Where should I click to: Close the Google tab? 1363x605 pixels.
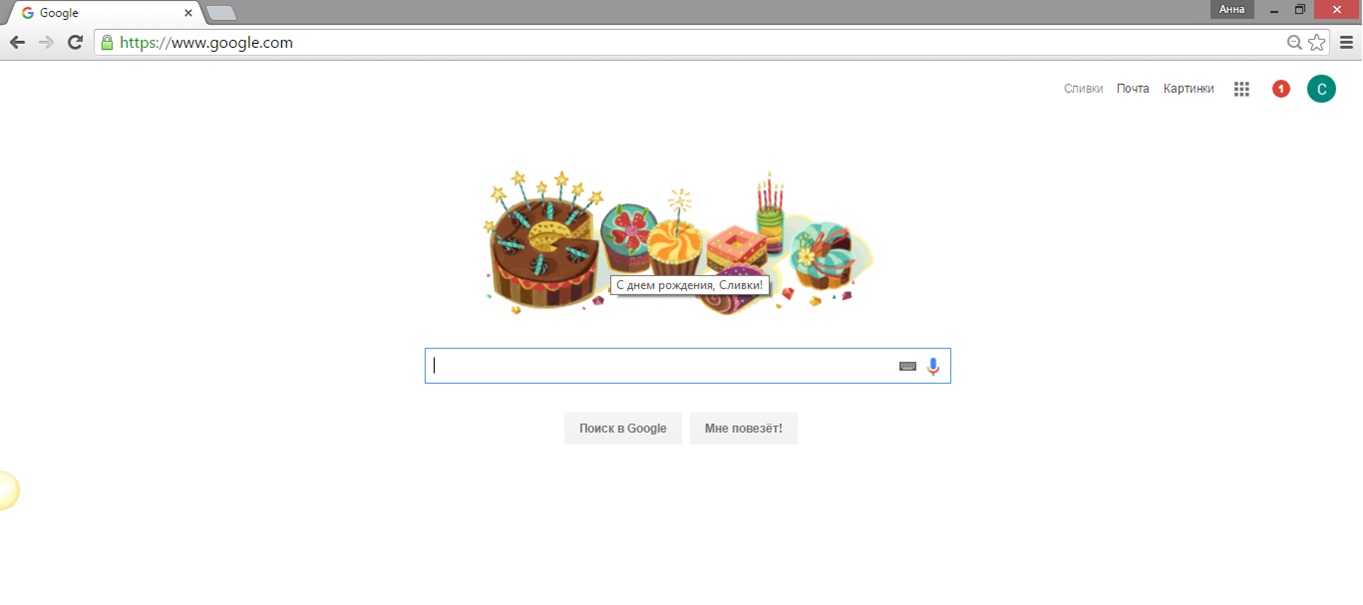(188, 13)
